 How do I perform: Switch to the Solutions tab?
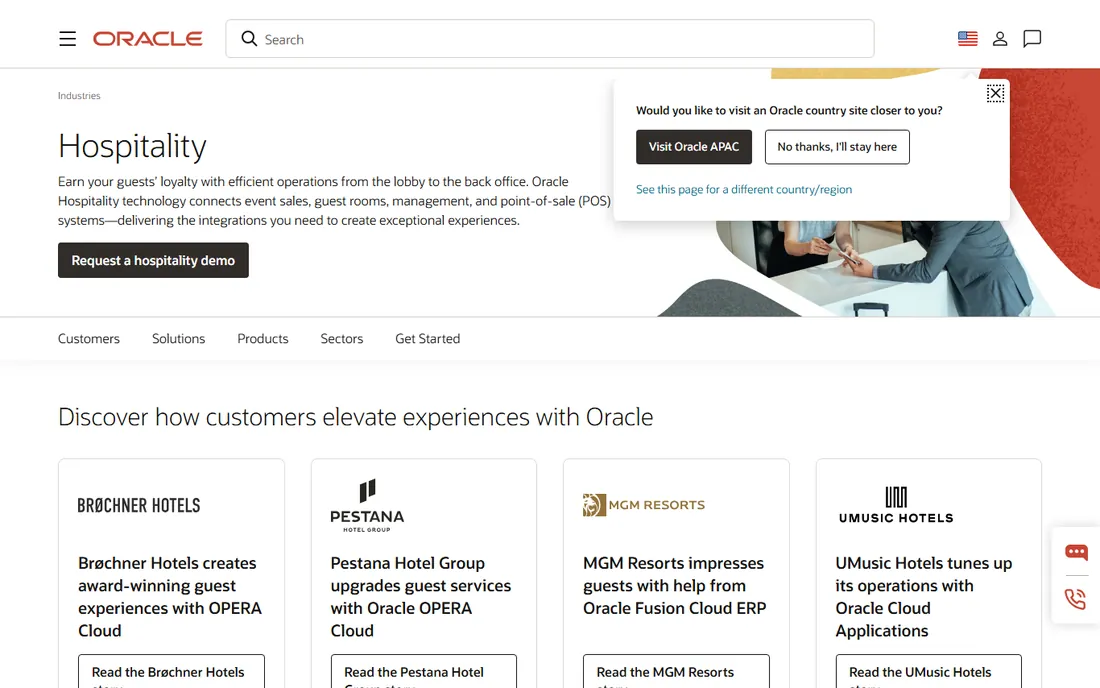(x=178, y=339)
